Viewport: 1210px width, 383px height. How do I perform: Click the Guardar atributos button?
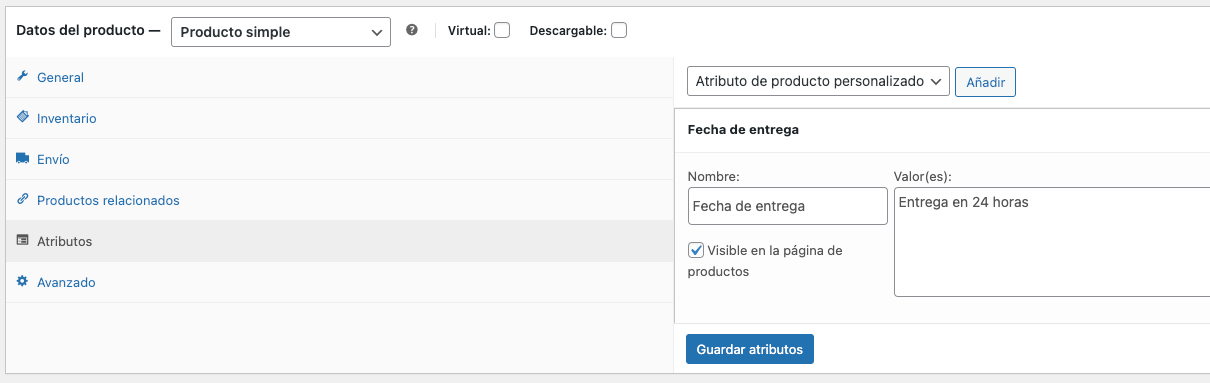750,349
